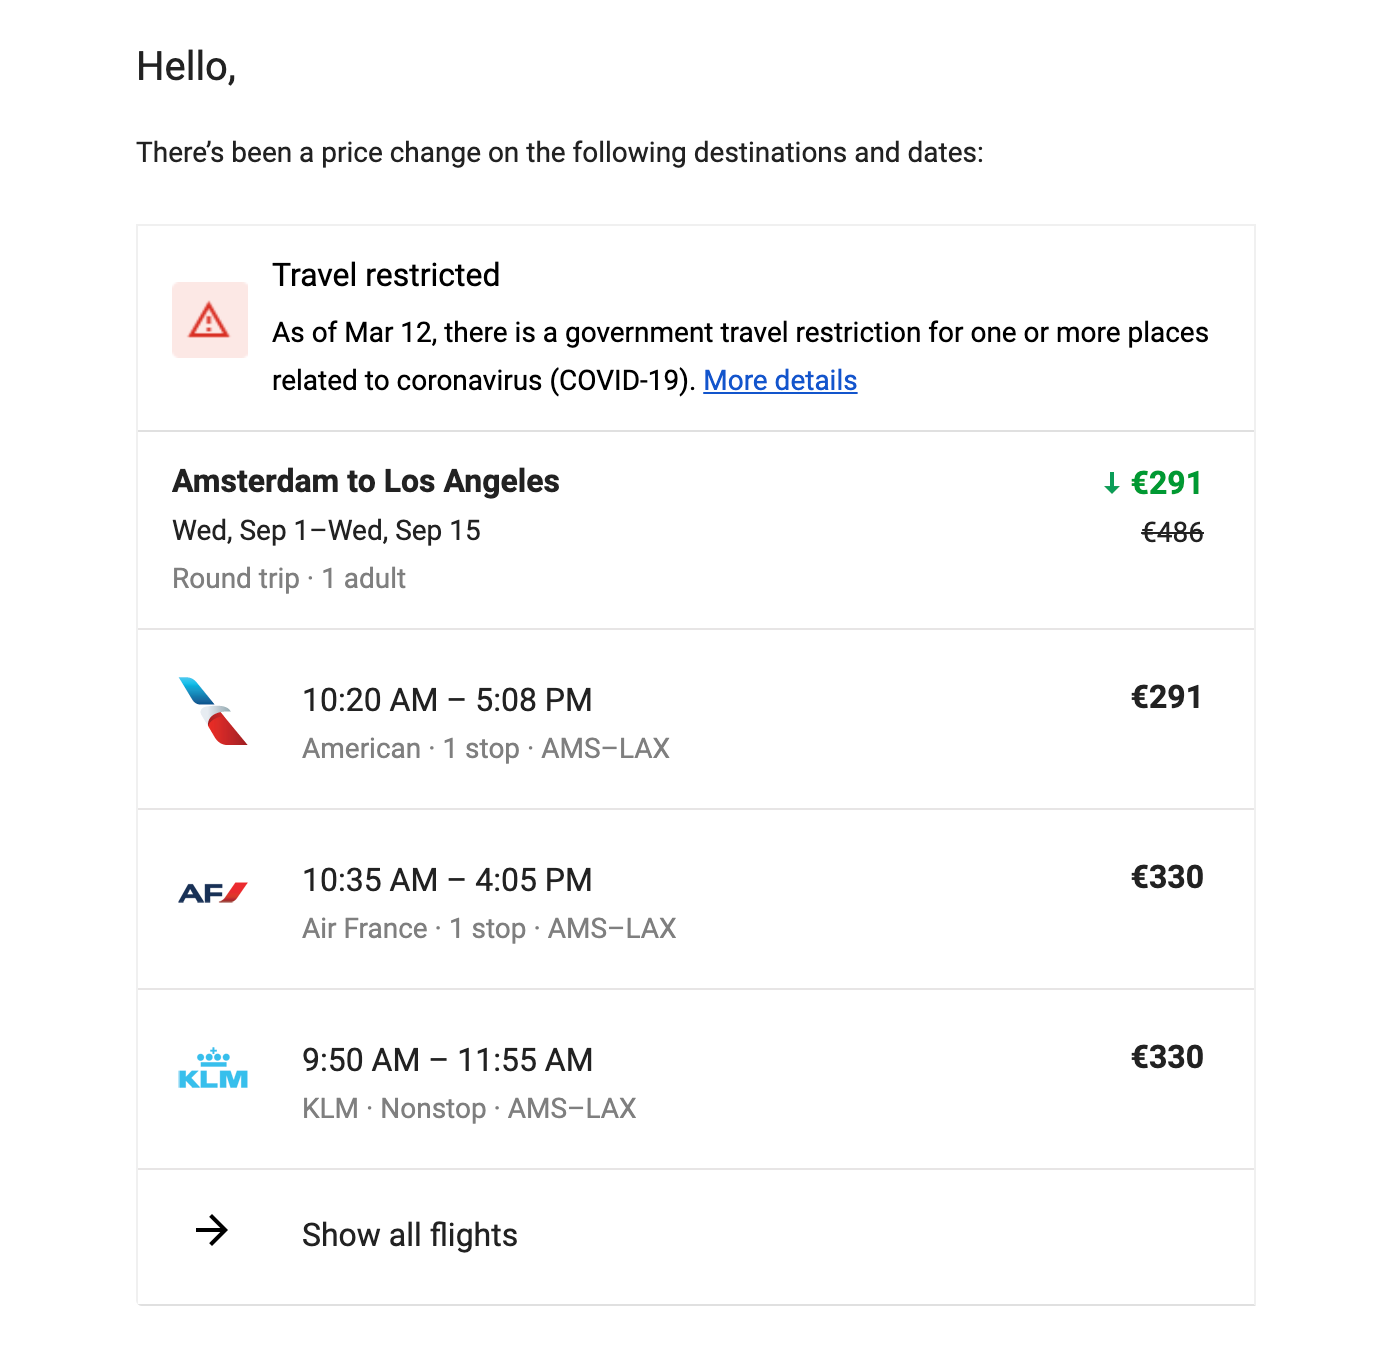This screenshot has height=1348, width=1390.
Task: Open Show all flights link
Action: [x=410, y=1235]
